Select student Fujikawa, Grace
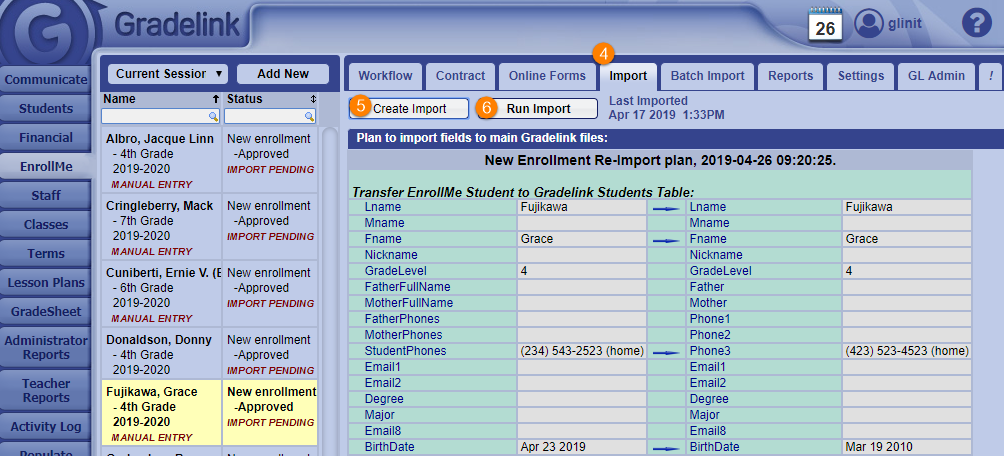This screenshot has height=456, width=1004. coord(161,414)
